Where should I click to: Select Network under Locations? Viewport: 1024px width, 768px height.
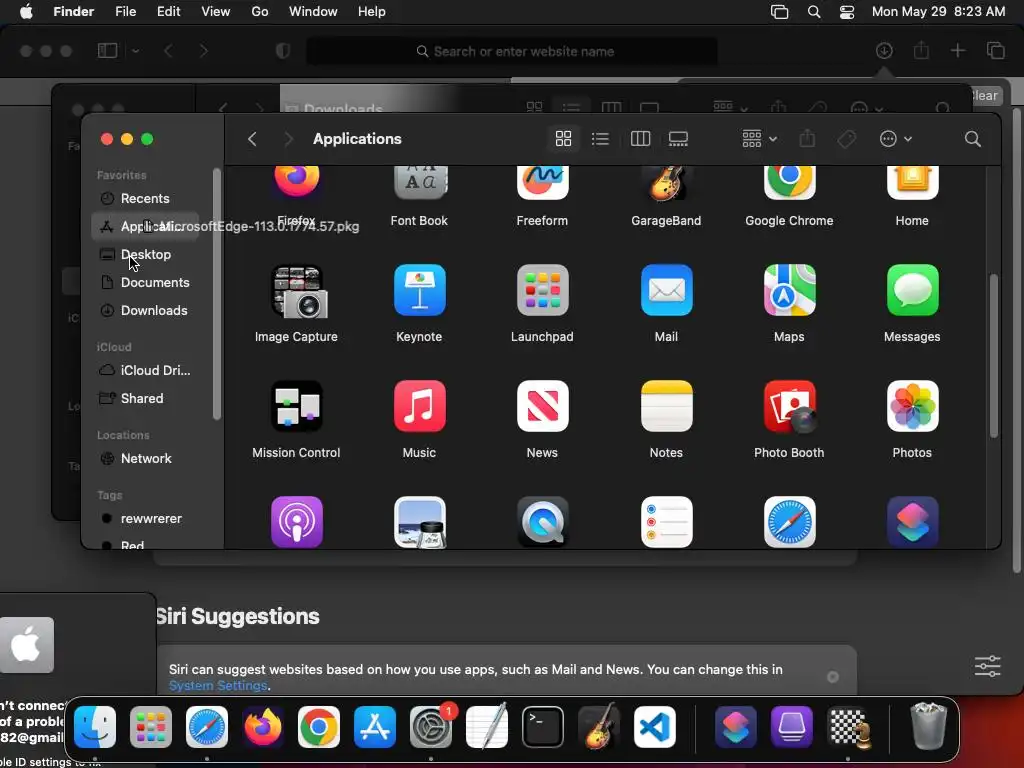coord(145,458)
